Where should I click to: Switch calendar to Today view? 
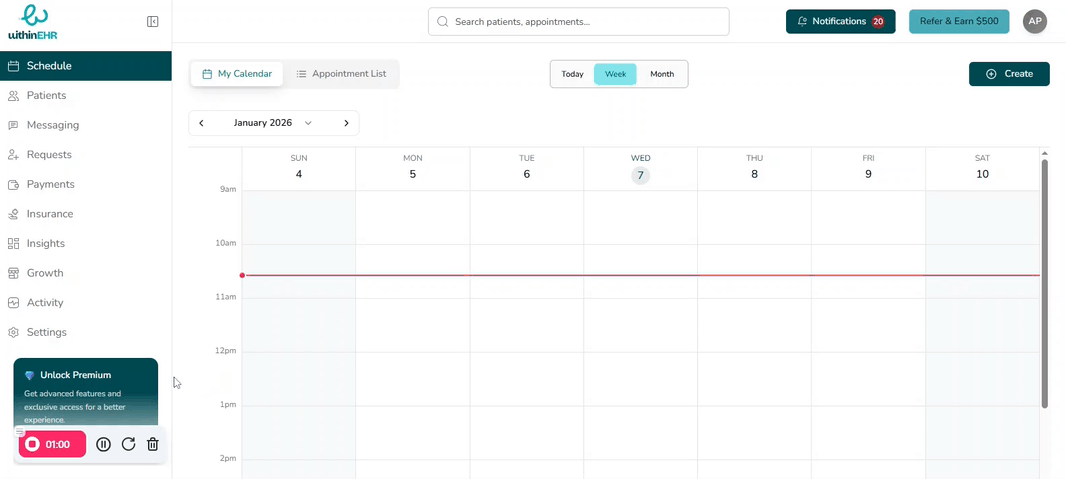(572, 74)
